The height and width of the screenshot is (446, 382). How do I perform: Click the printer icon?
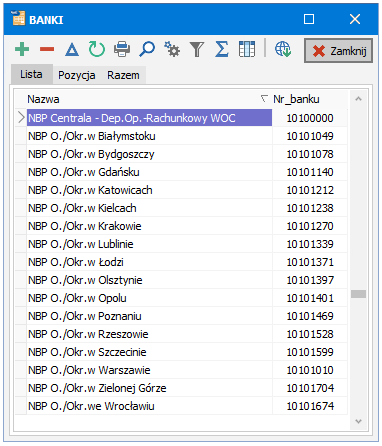click(x=122, y=49)
